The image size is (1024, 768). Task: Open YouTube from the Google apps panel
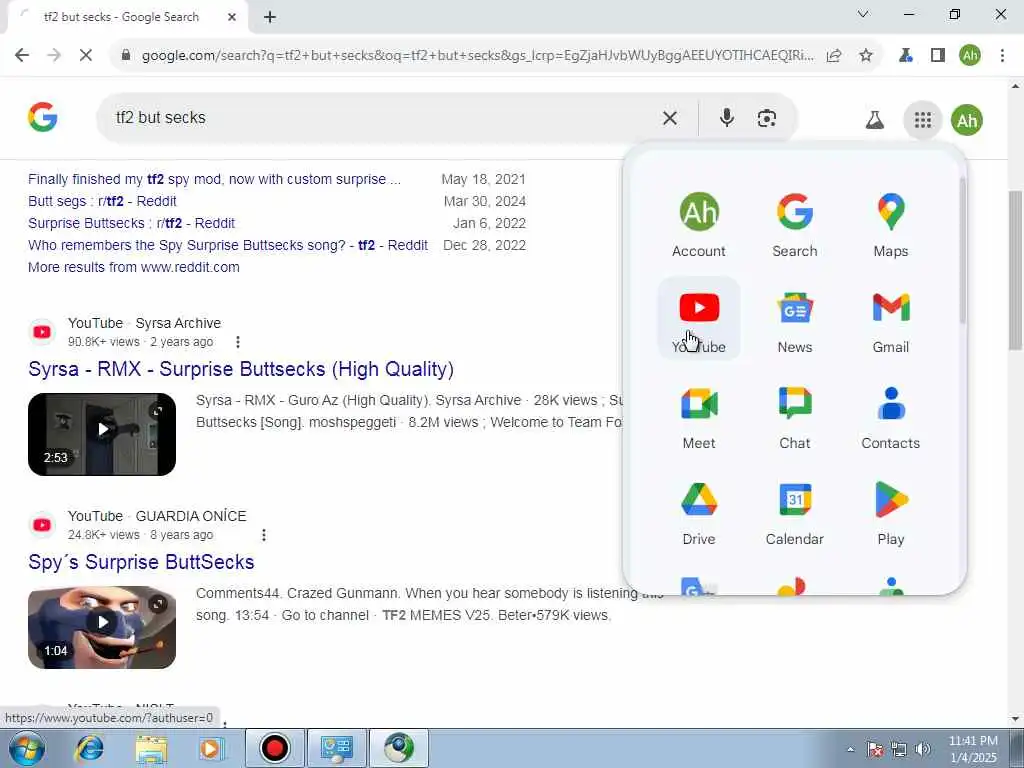point(699,319)
